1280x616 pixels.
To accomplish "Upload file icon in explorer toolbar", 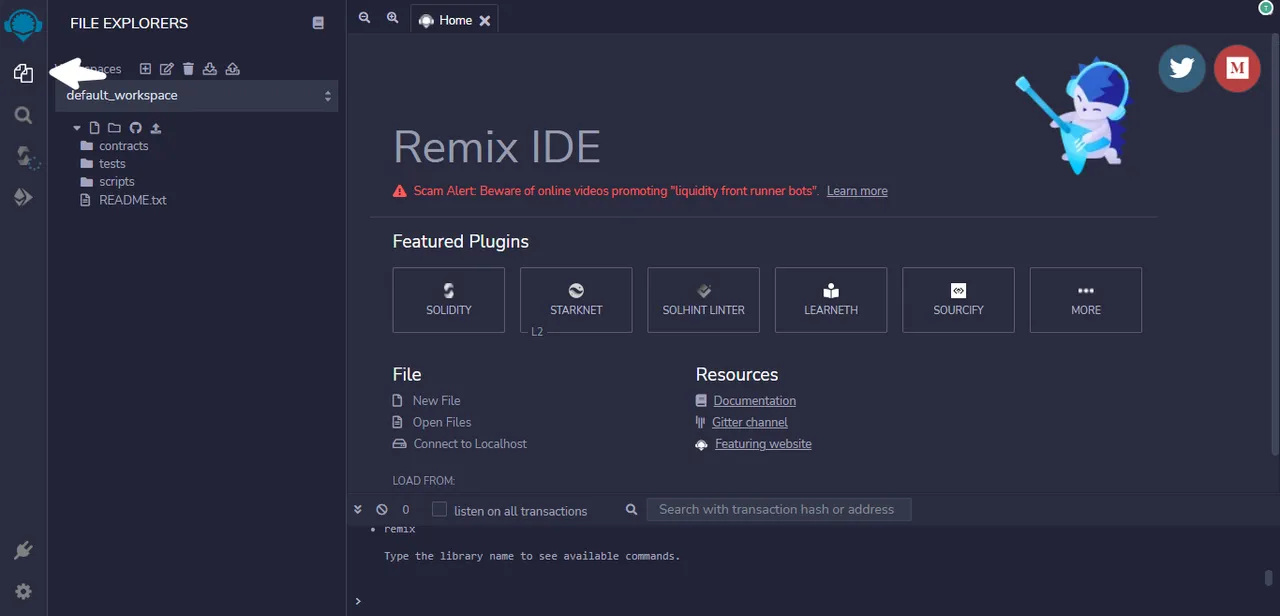I will [x=156, y=128].
